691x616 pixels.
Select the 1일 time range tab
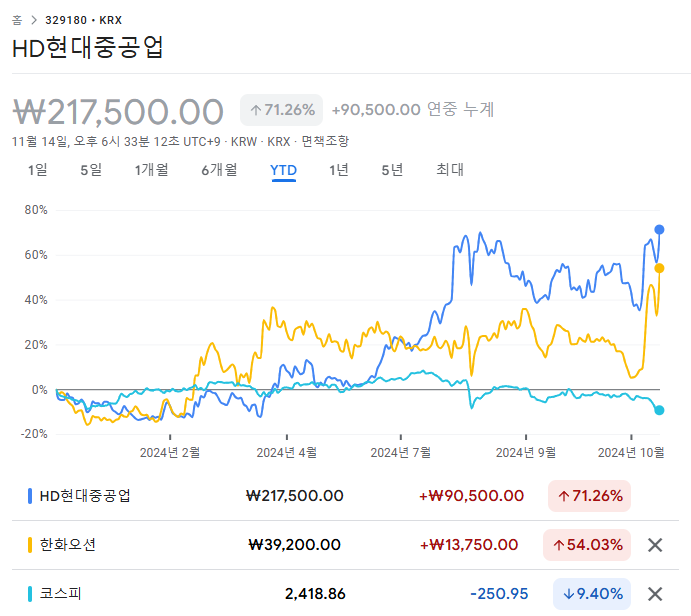(38, 170)
